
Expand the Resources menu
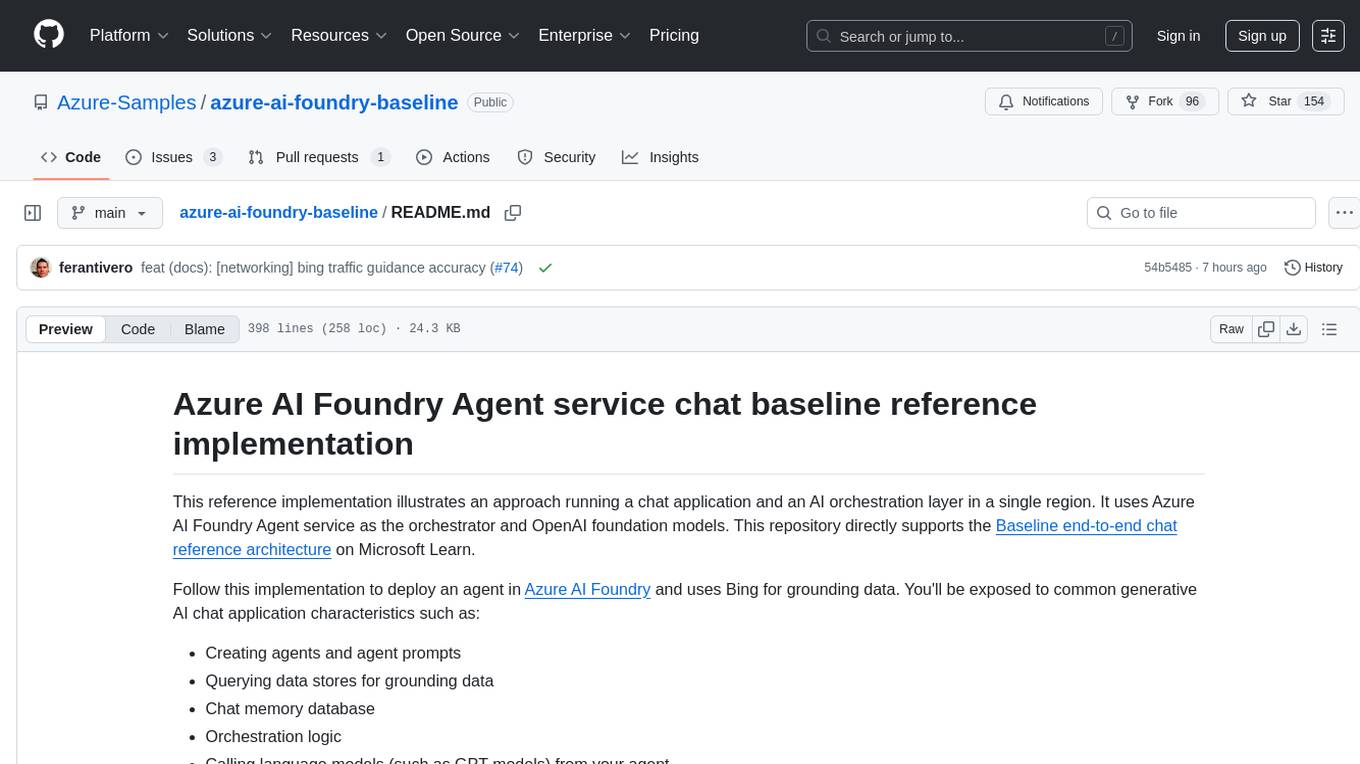point(339,35)
